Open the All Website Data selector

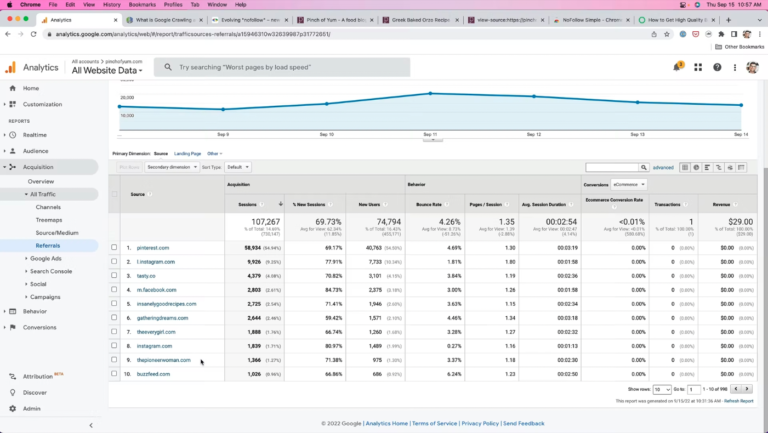[x=107, y=71]
